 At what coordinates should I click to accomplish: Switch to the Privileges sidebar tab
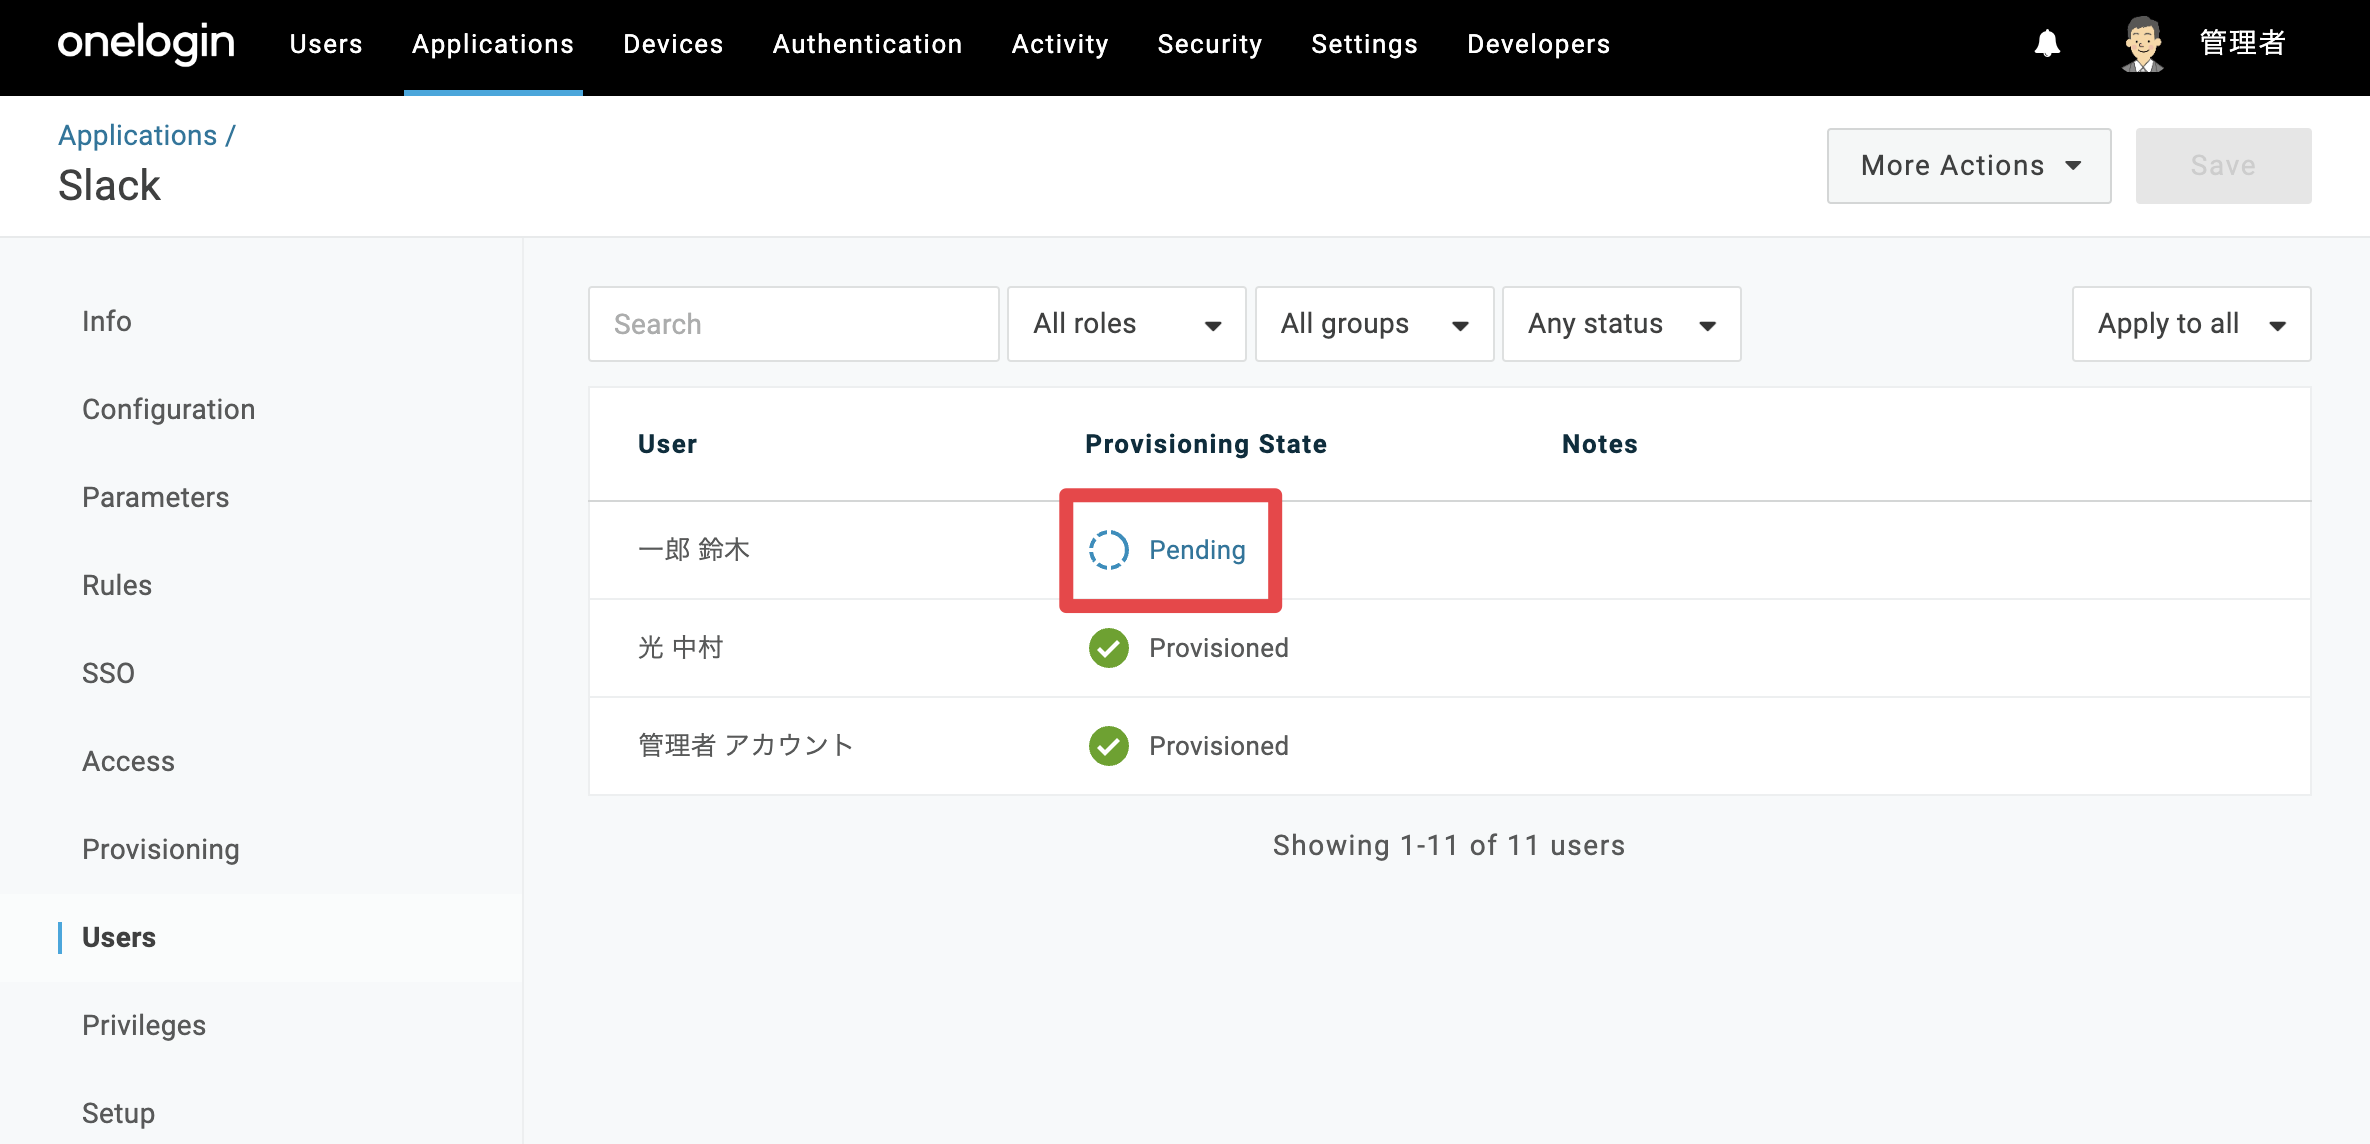pyautogui.click(x=144, y=1025)
